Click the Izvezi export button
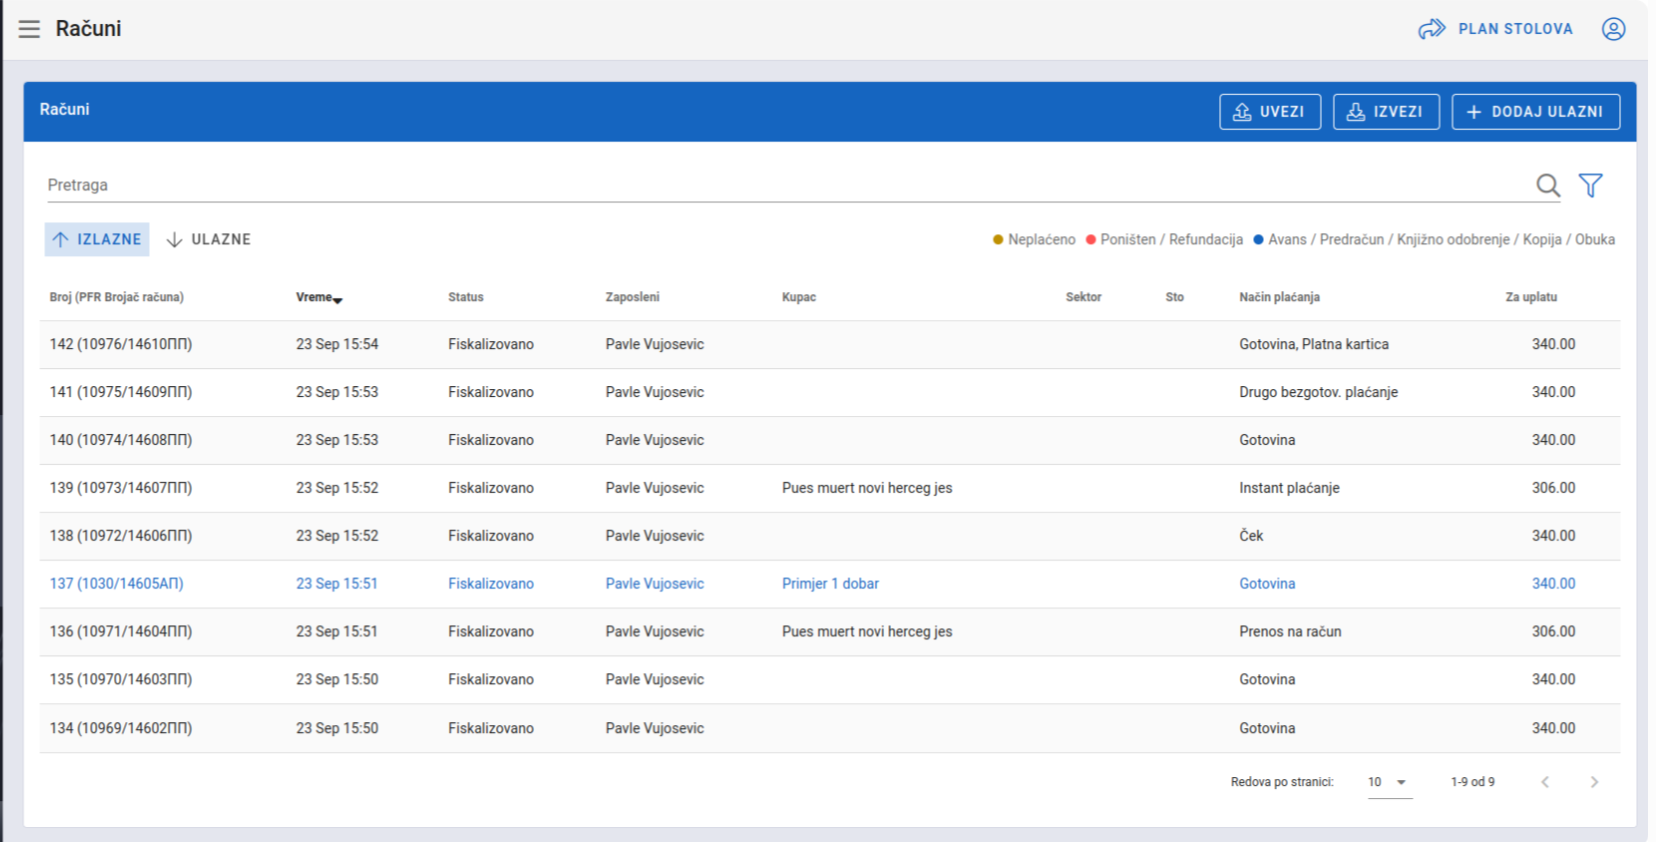Screen dimensions: 1656x842 point(1386,112)
